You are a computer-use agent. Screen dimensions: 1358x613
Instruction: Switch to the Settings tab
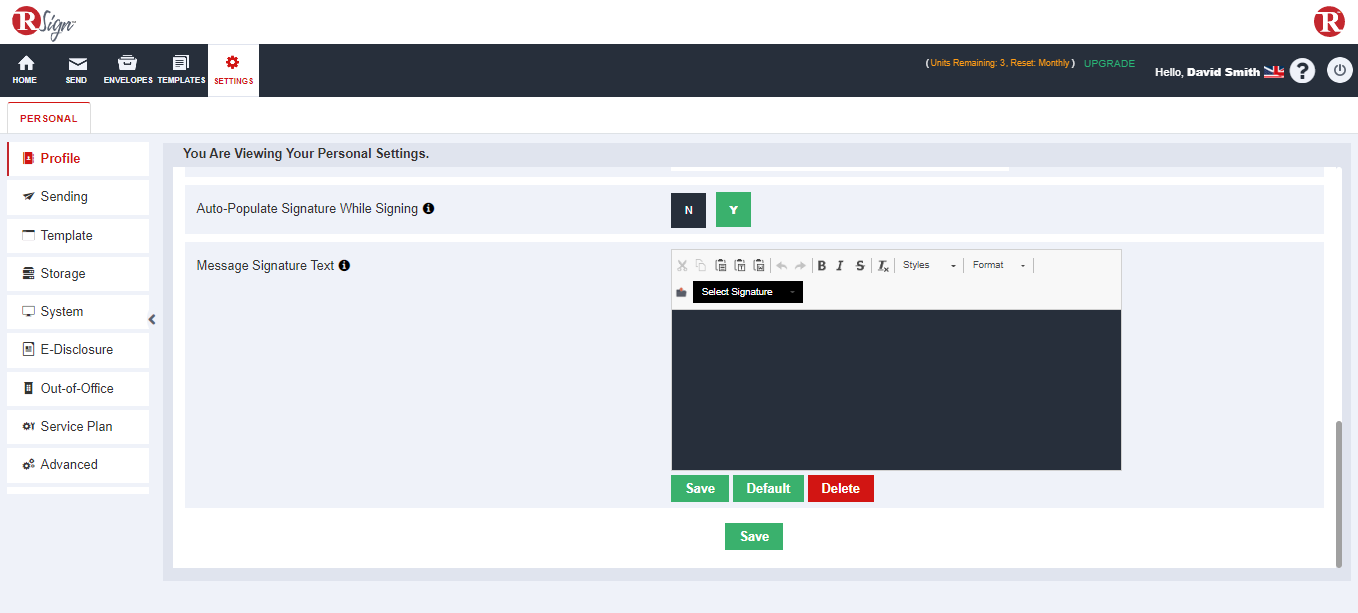[233, 70]
